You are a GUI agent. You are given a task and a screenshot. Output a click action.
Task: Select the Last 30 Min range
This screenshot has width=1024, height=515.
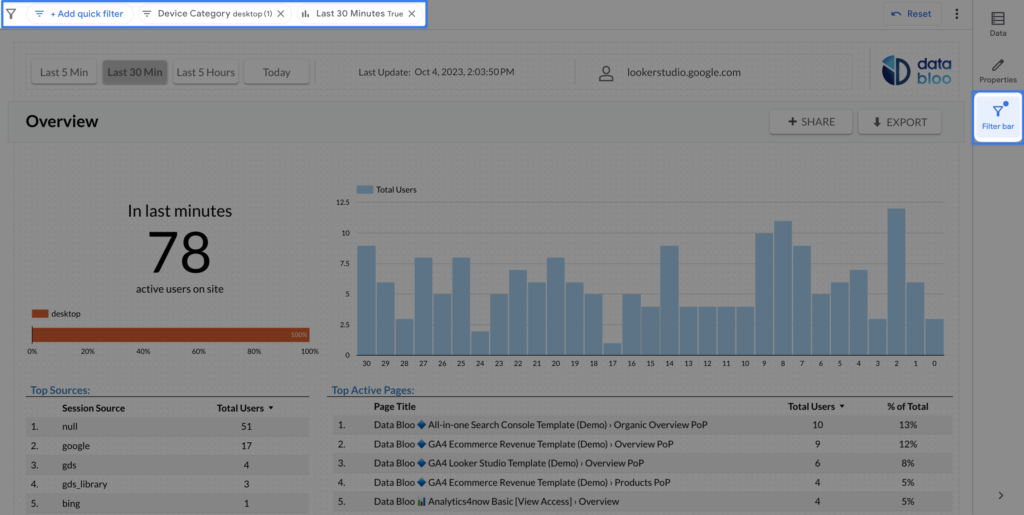coord(135,72)
